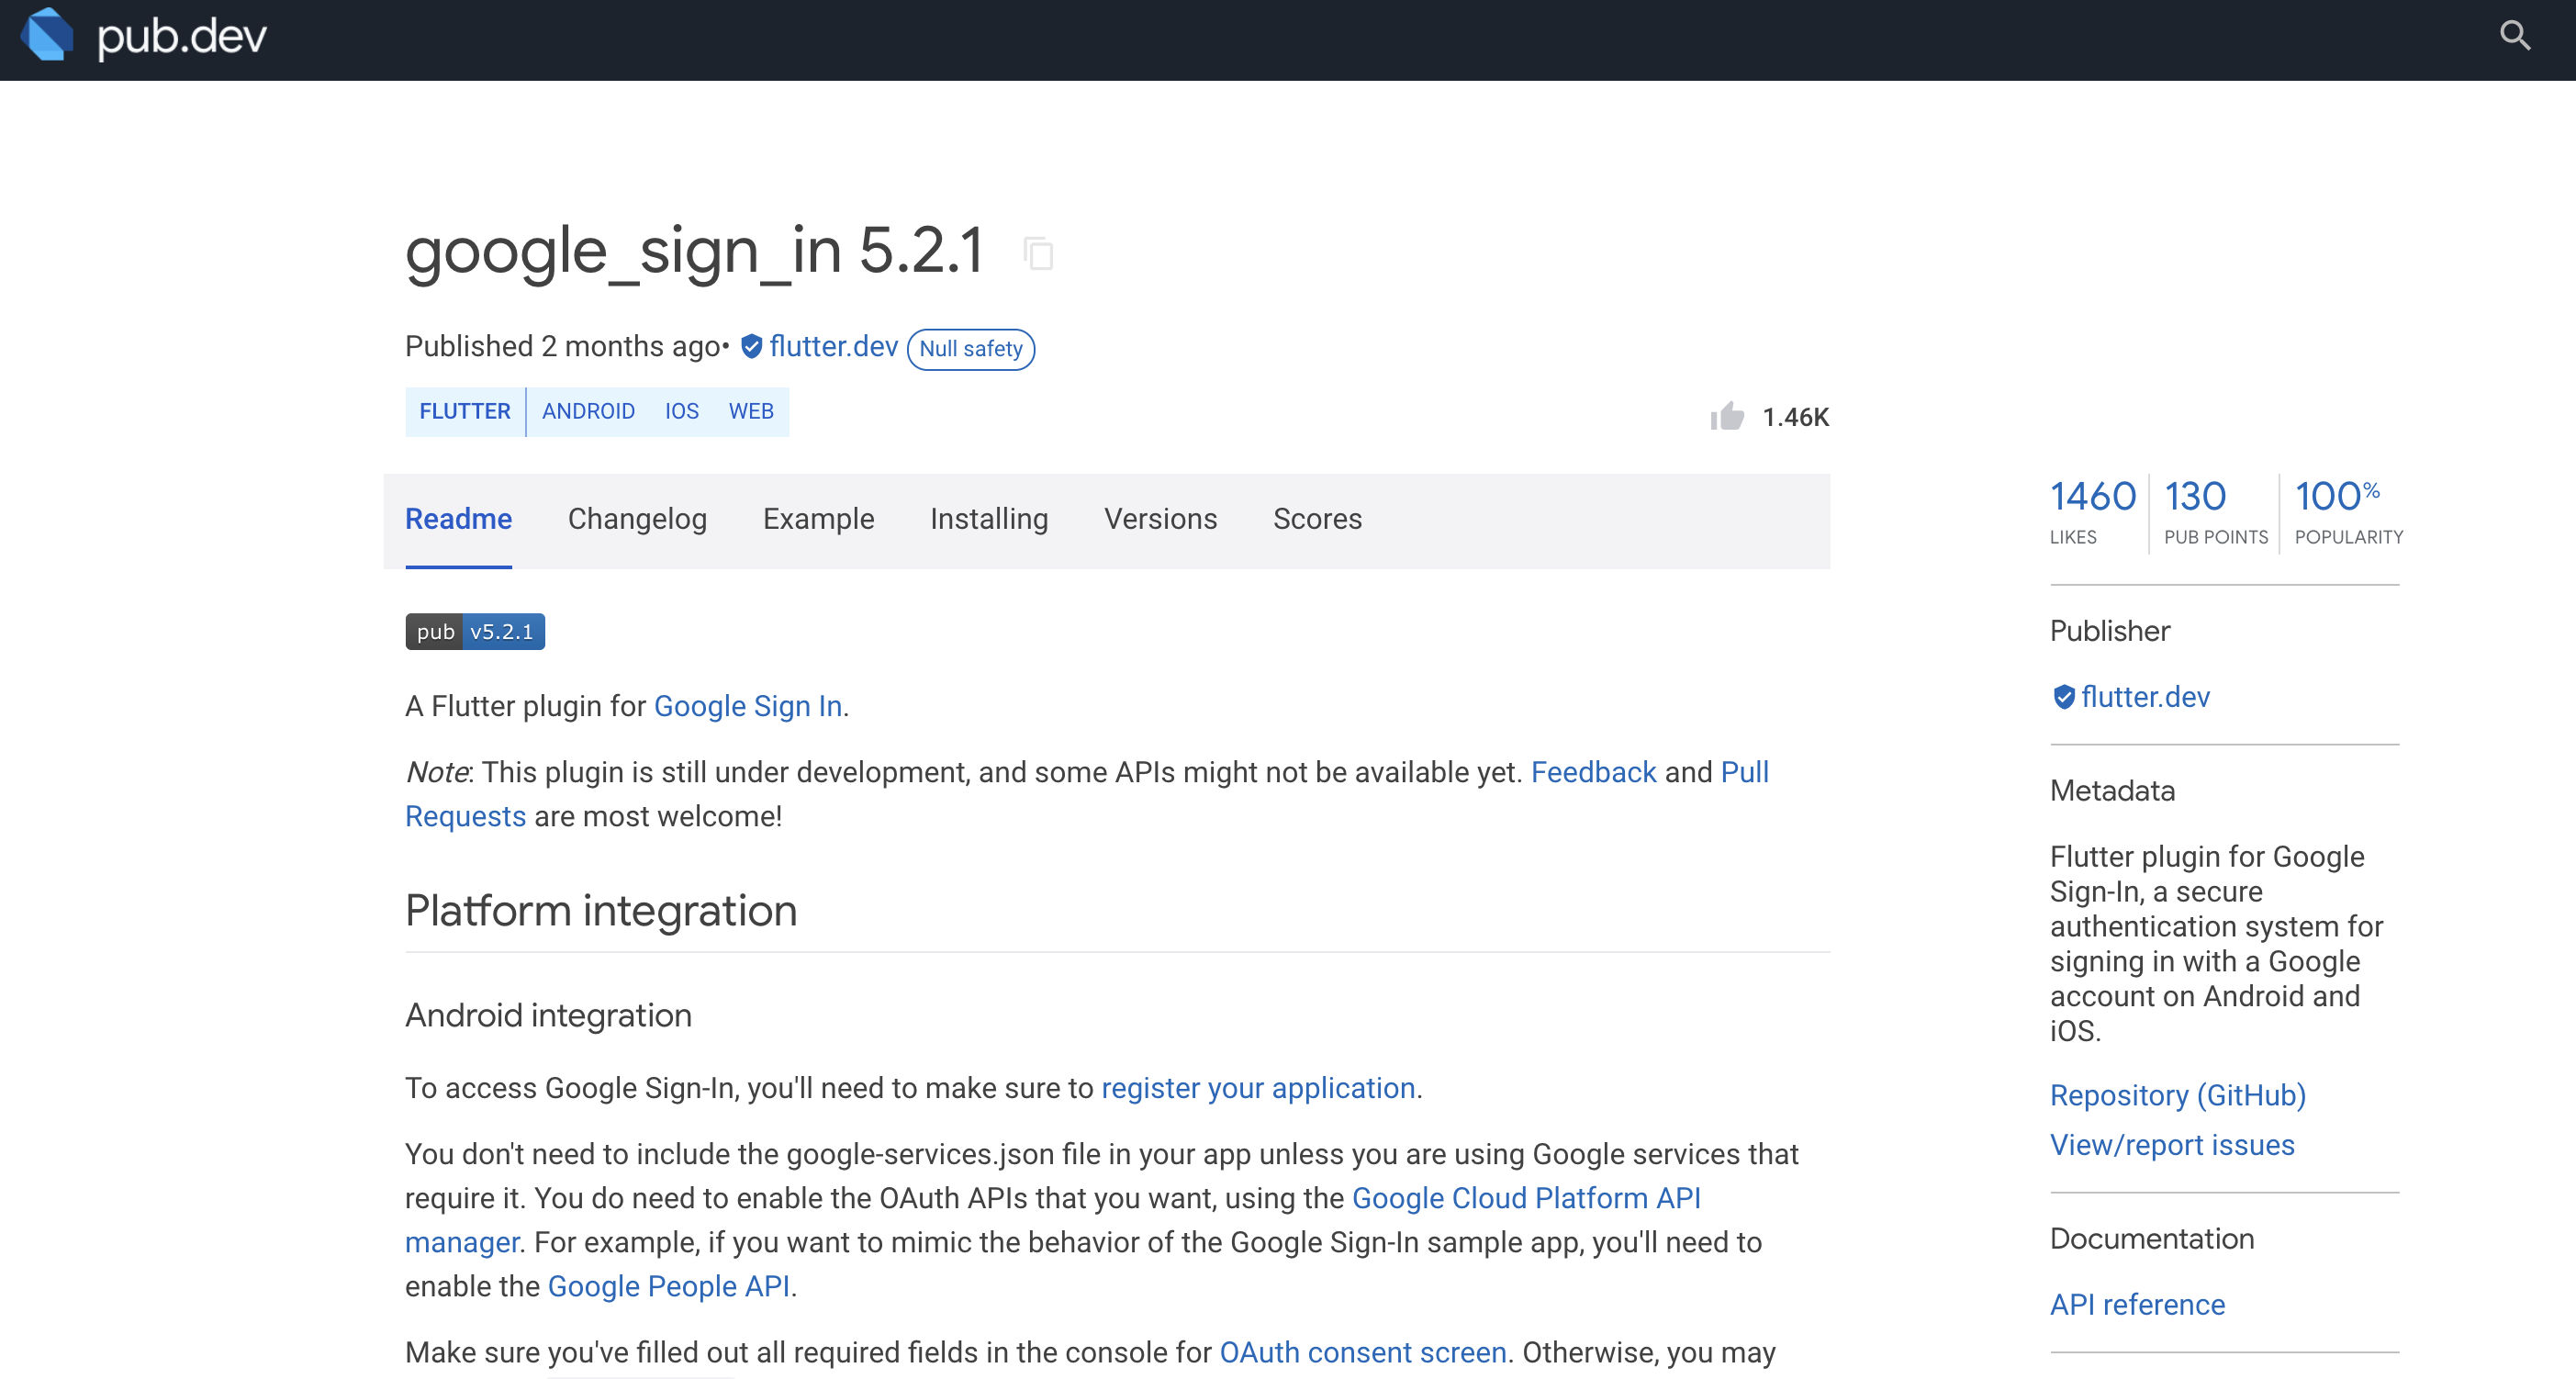Screen dimensions: 2576x1379
Task: Click the 1460 LIKES score
Action: point(2092,510)
